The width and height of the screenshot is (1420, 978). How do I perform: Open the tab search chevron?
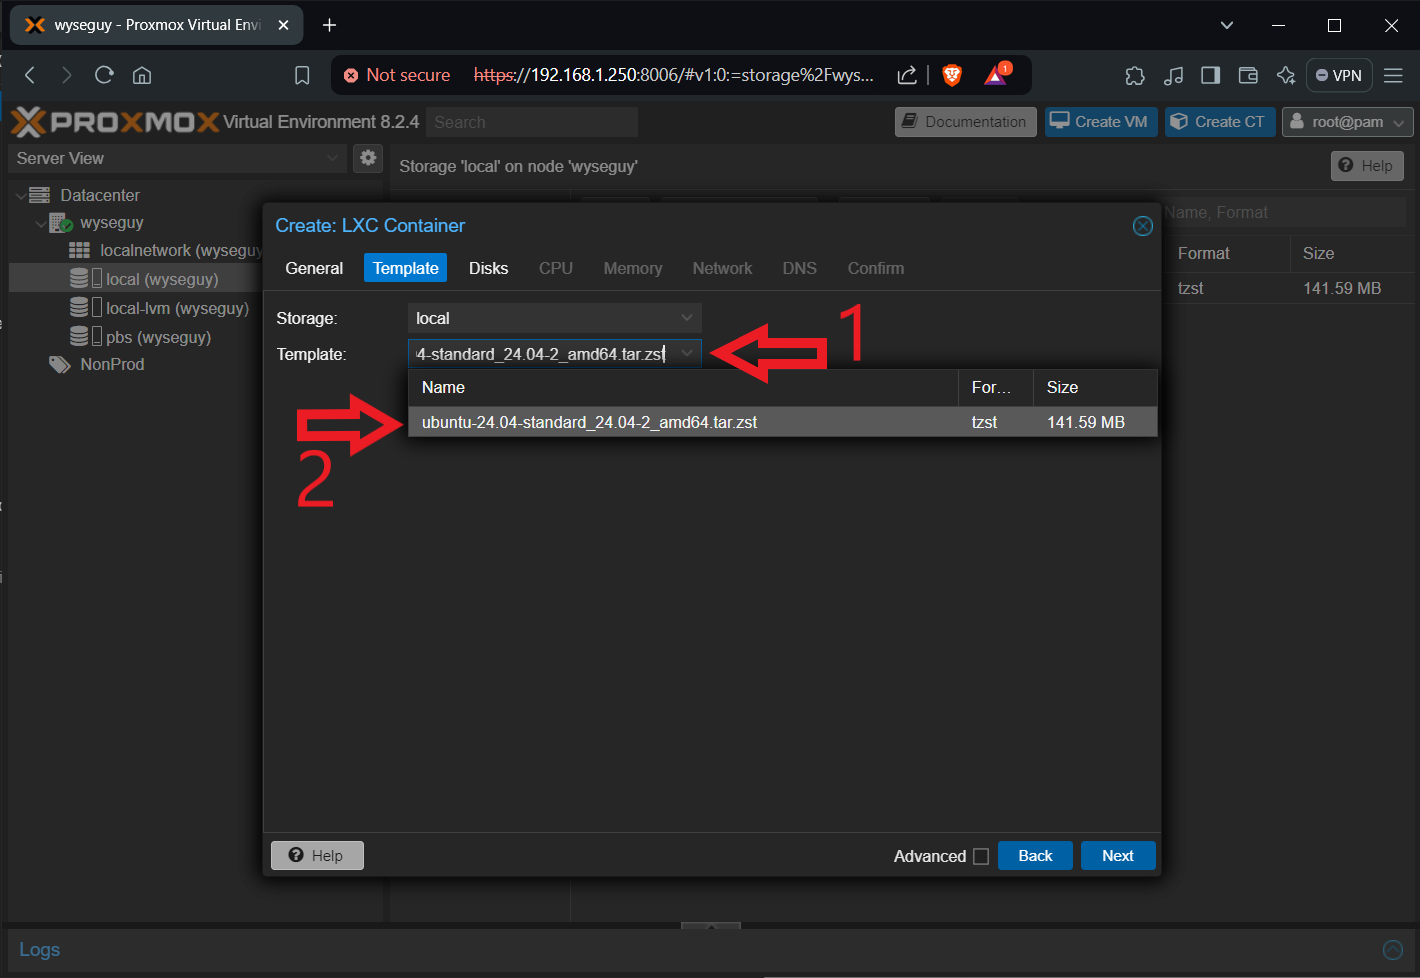point(1227,25)
